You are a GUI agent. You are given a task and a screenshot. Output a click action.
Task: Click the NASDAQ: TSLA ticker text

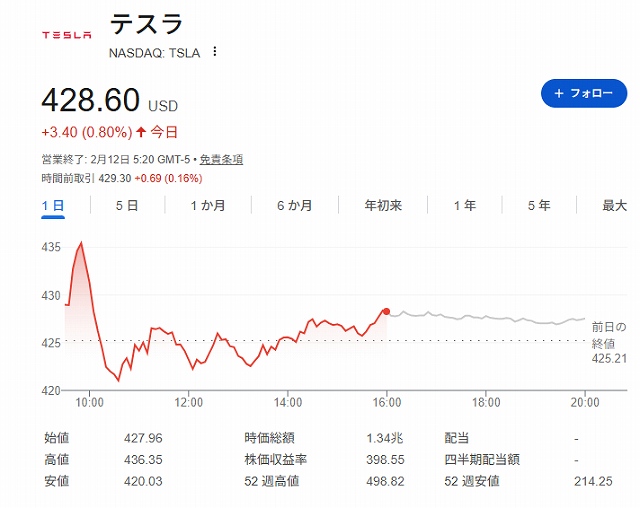click(x=154, y=52)
